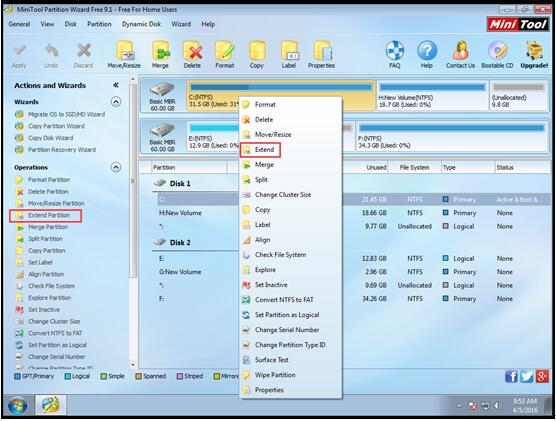Select Change Cluster Size in context menu

tap(283, 195)
